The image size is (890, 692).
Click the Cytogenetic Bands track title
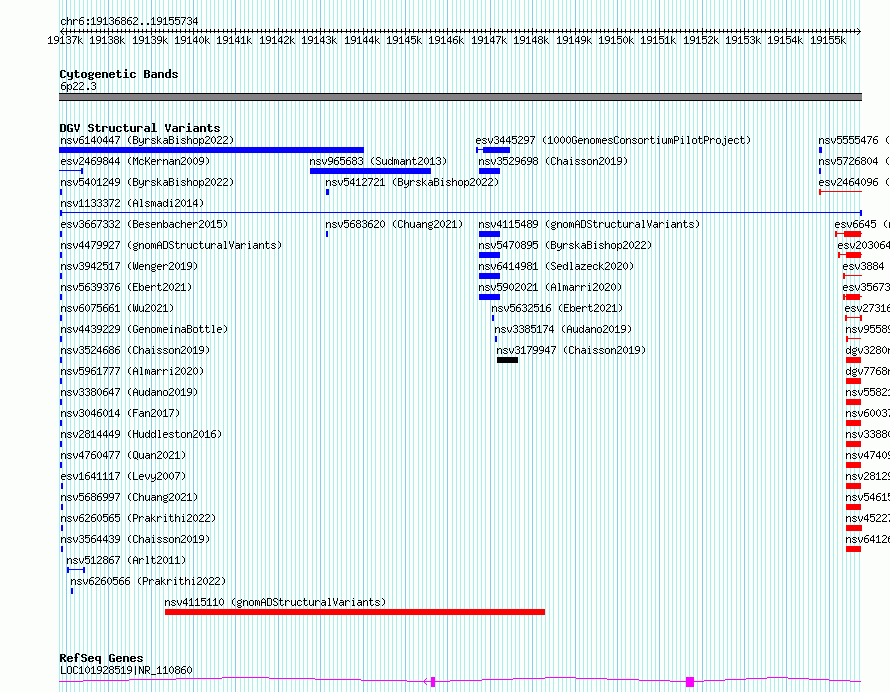tap(119, 74)
